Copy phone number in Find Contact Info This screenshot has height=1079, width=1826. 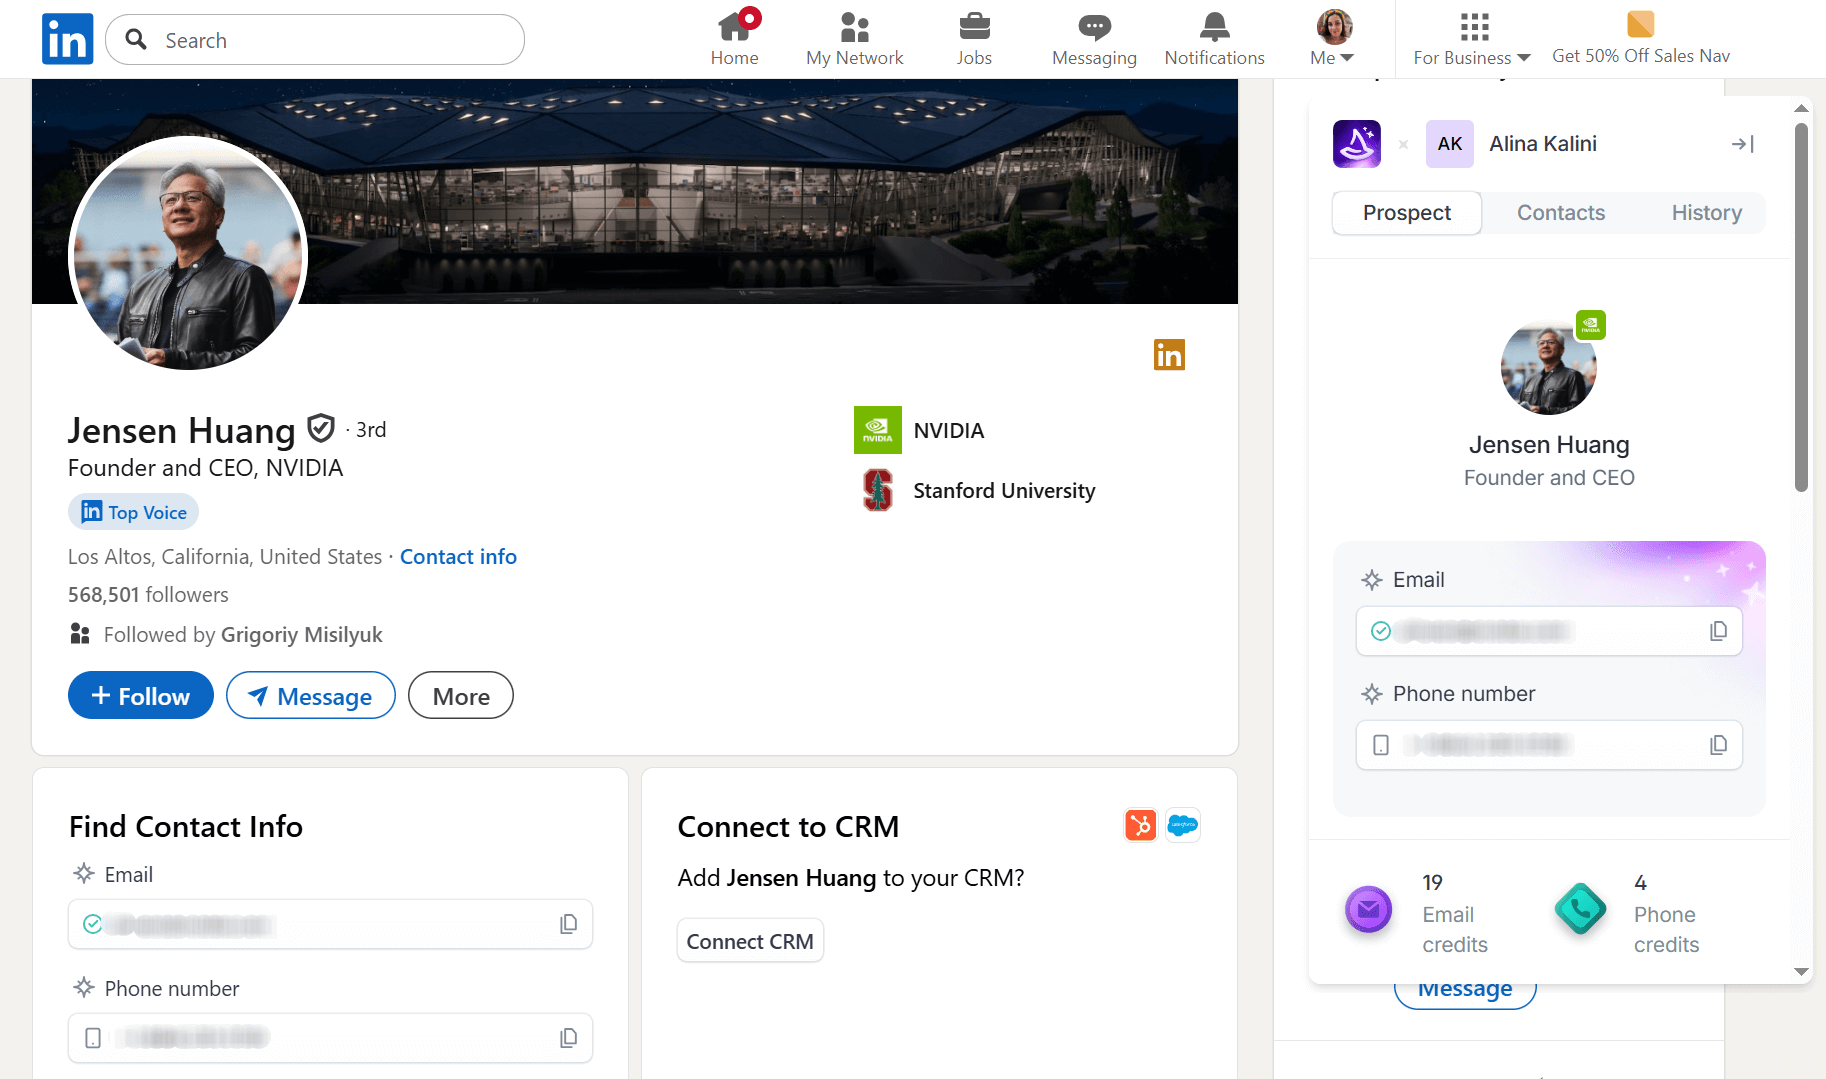coord(568,1038)
